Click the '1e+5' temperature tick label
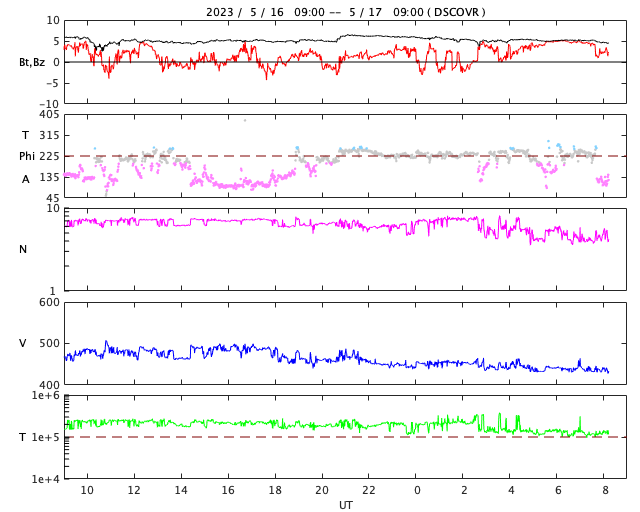 click(46, 437)
